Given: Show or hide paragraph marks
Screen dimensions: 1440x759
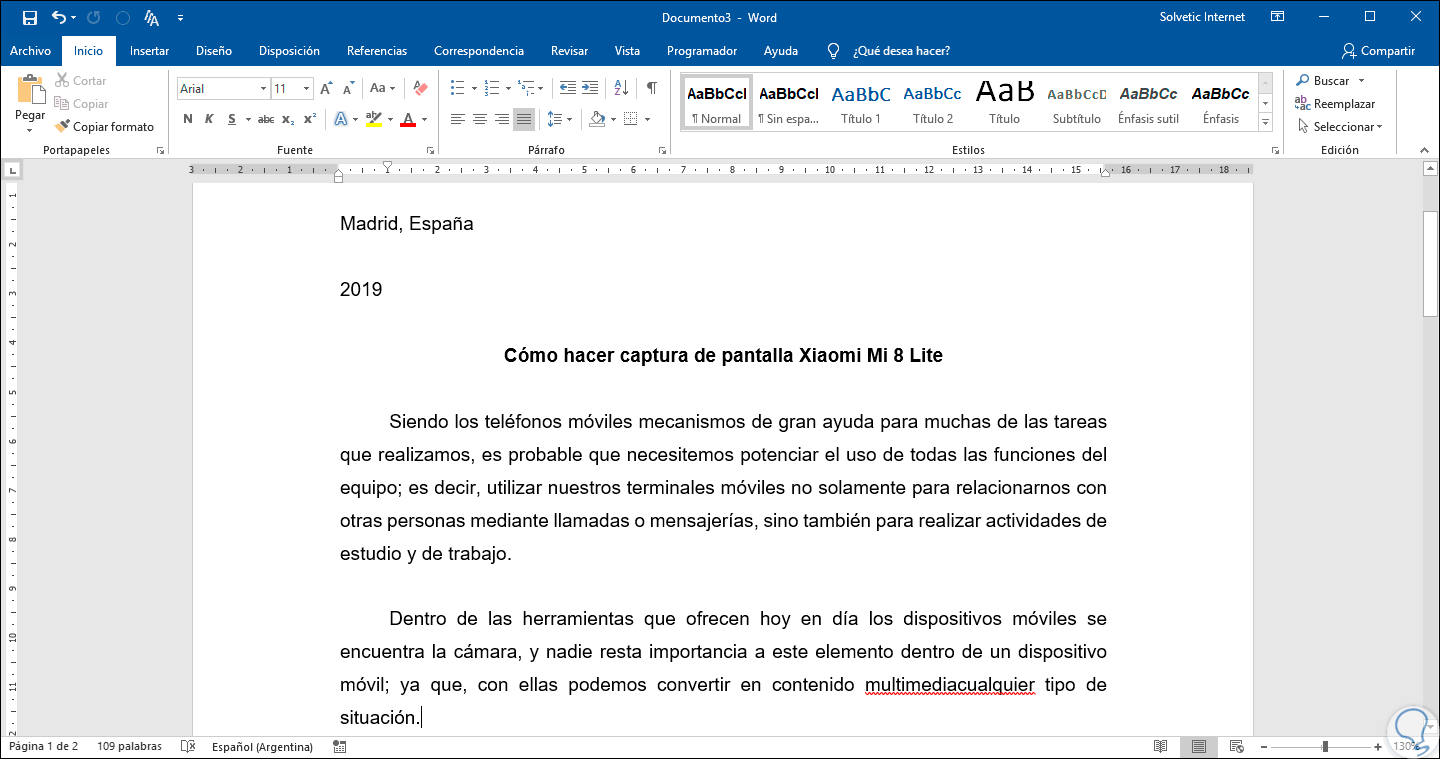Looking at the screenshot, I should [x=652, y=88].
